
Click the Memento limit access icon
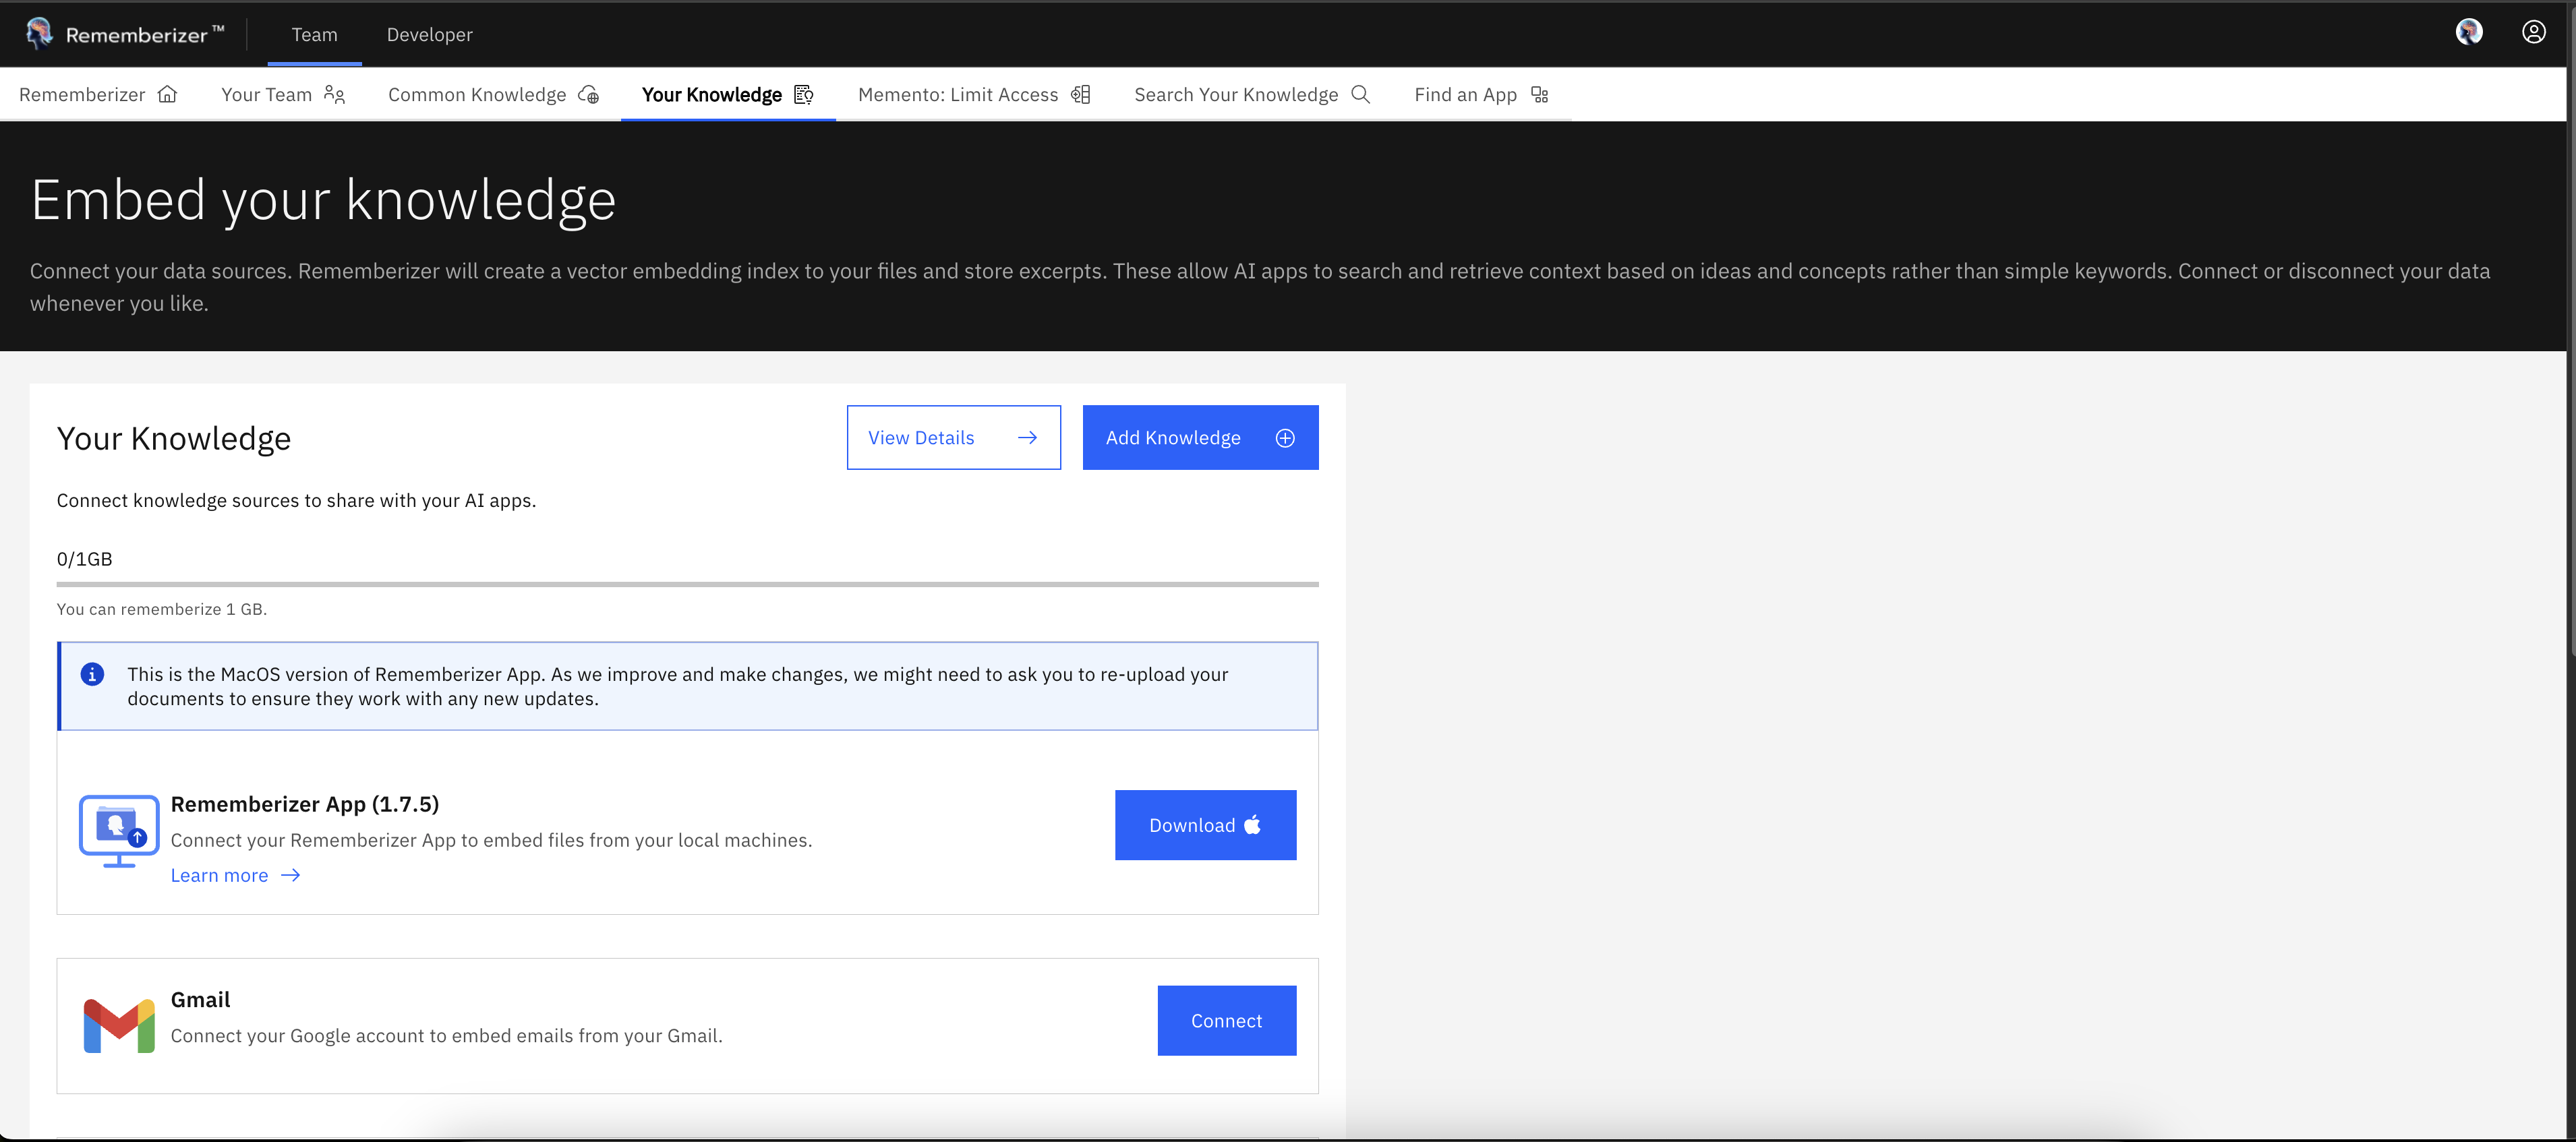tap(1080, 94)
